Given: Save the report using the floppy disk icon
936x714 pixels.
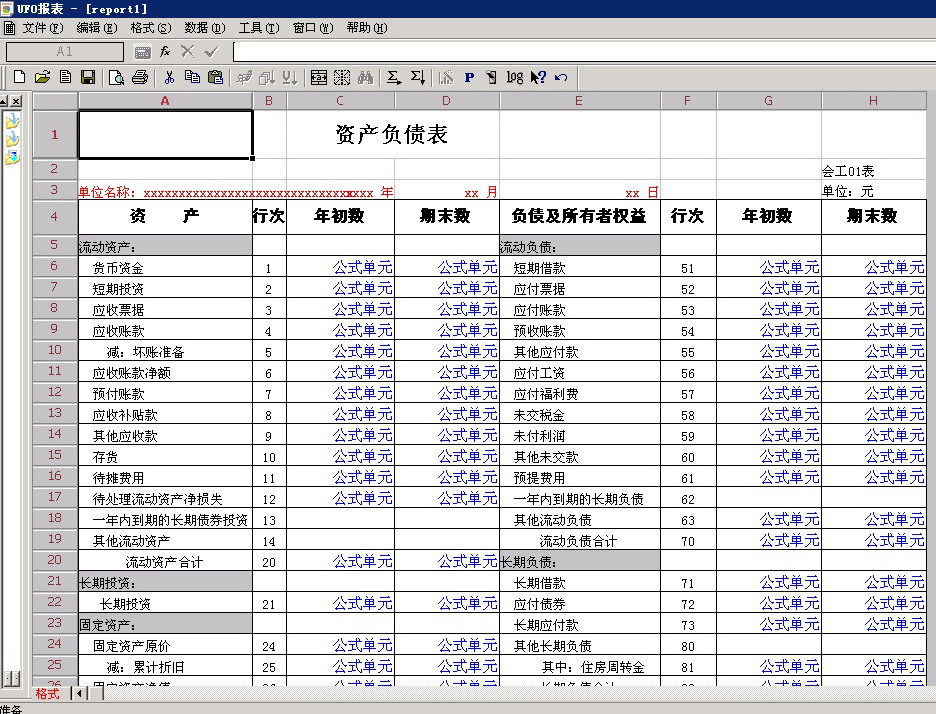Looking at the screenshot, I should point(88,77).
